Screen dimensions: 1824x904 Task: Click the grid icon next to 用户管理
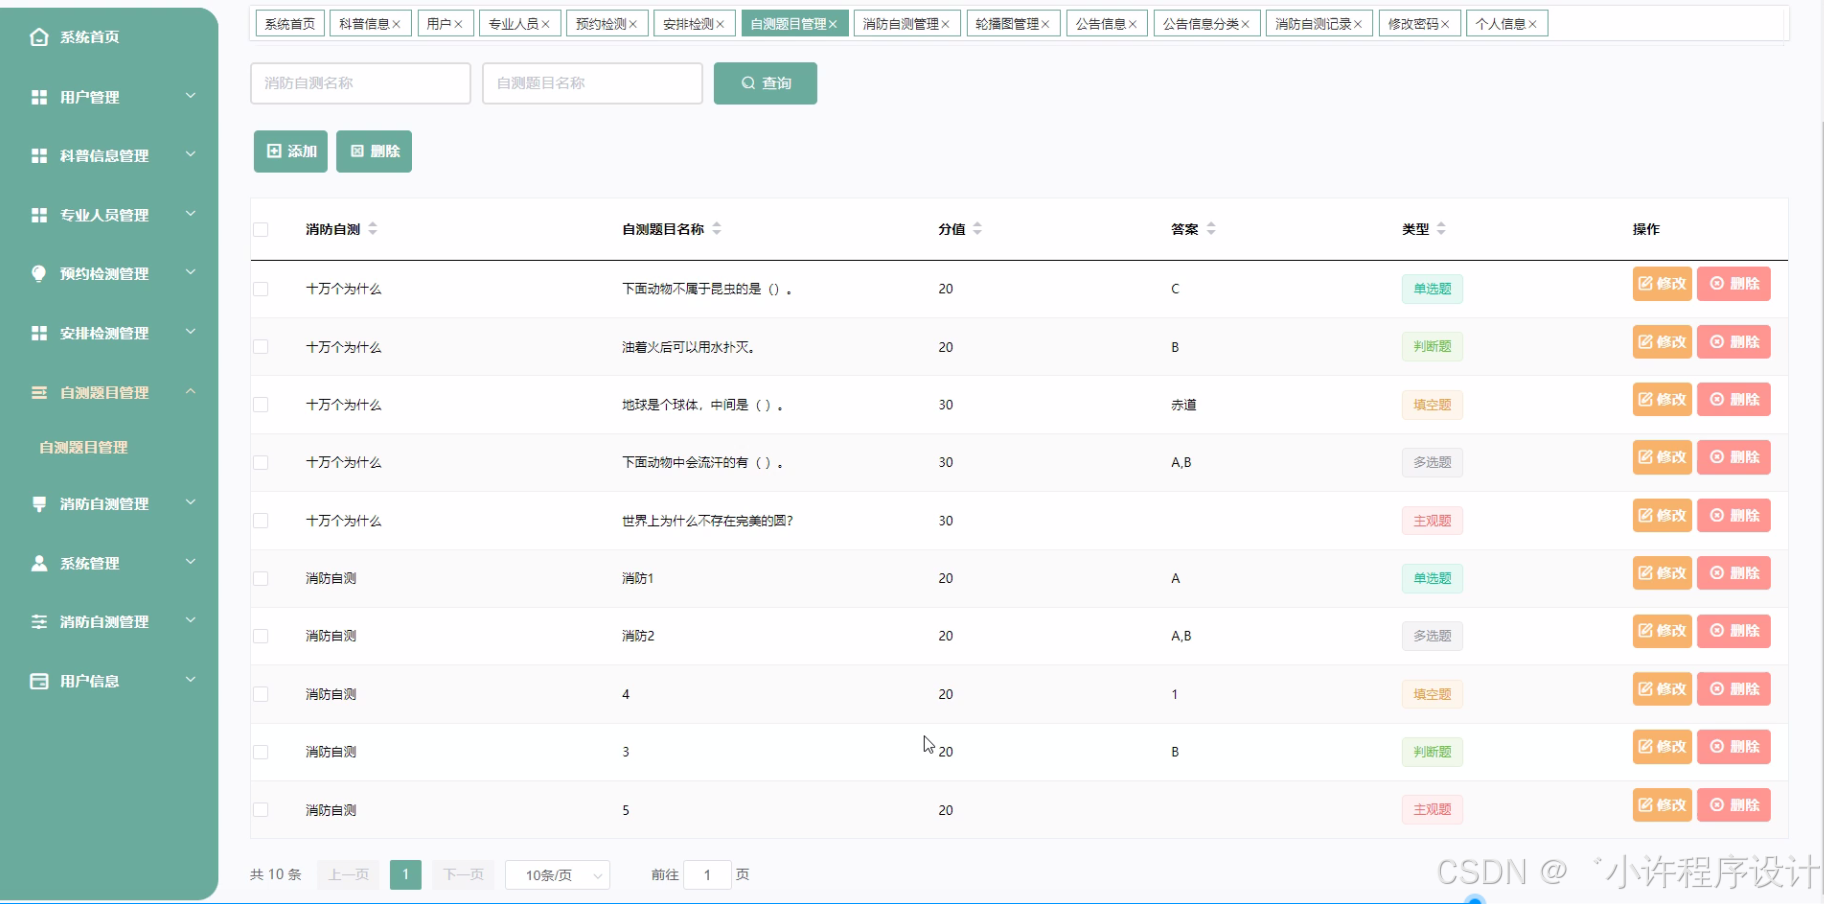click(x=39, y=97)
